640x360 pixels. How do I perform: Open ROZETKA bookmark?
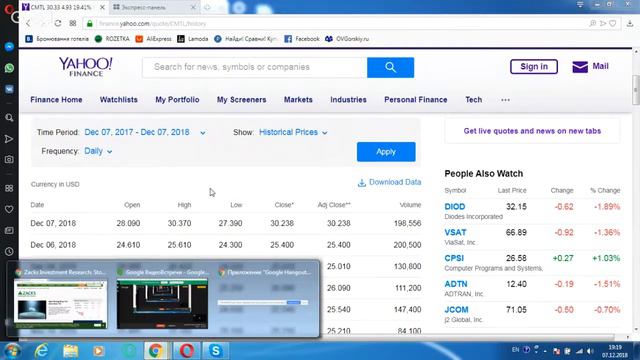(x=112, y=39)
